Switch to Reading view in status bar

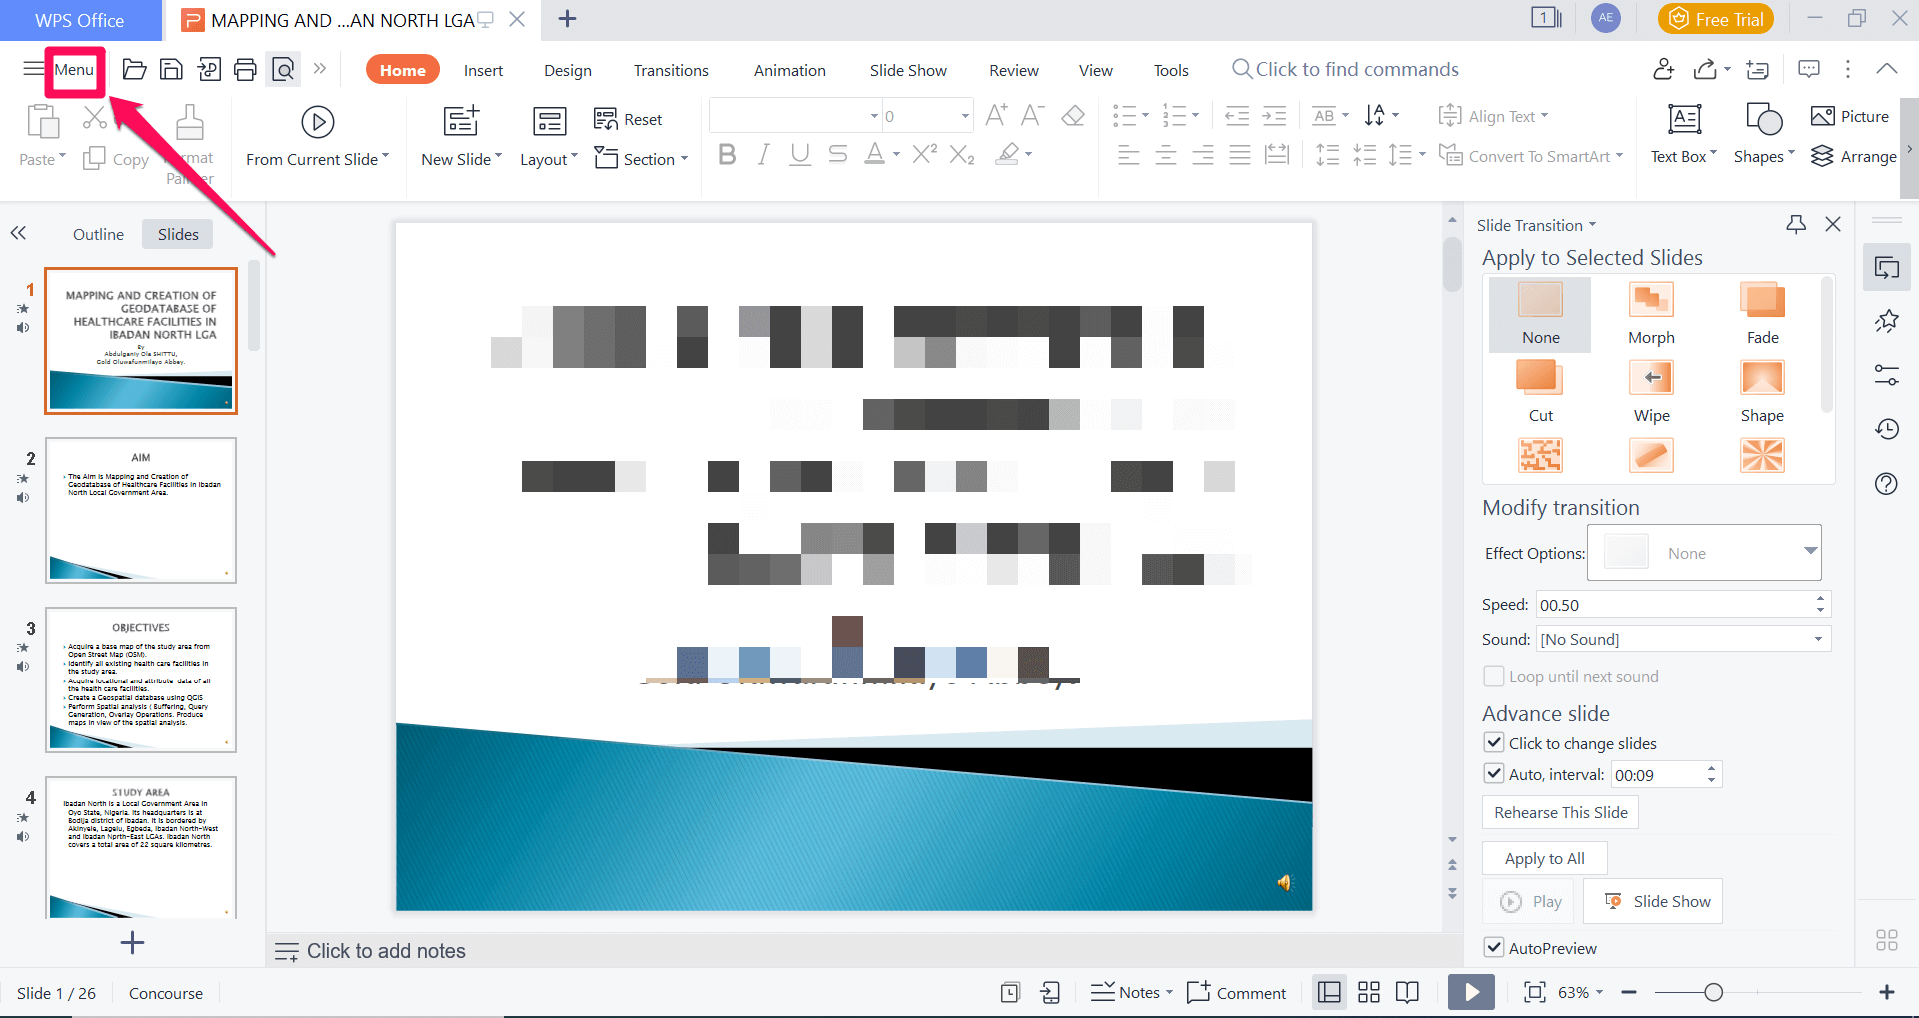point(1407,992)
